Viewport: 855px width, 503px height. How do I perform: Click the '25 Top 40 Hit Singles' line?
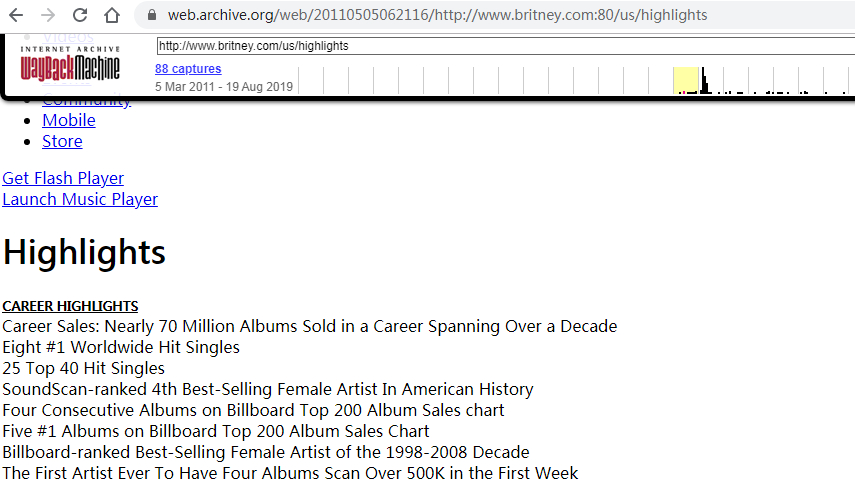[83, 368]
